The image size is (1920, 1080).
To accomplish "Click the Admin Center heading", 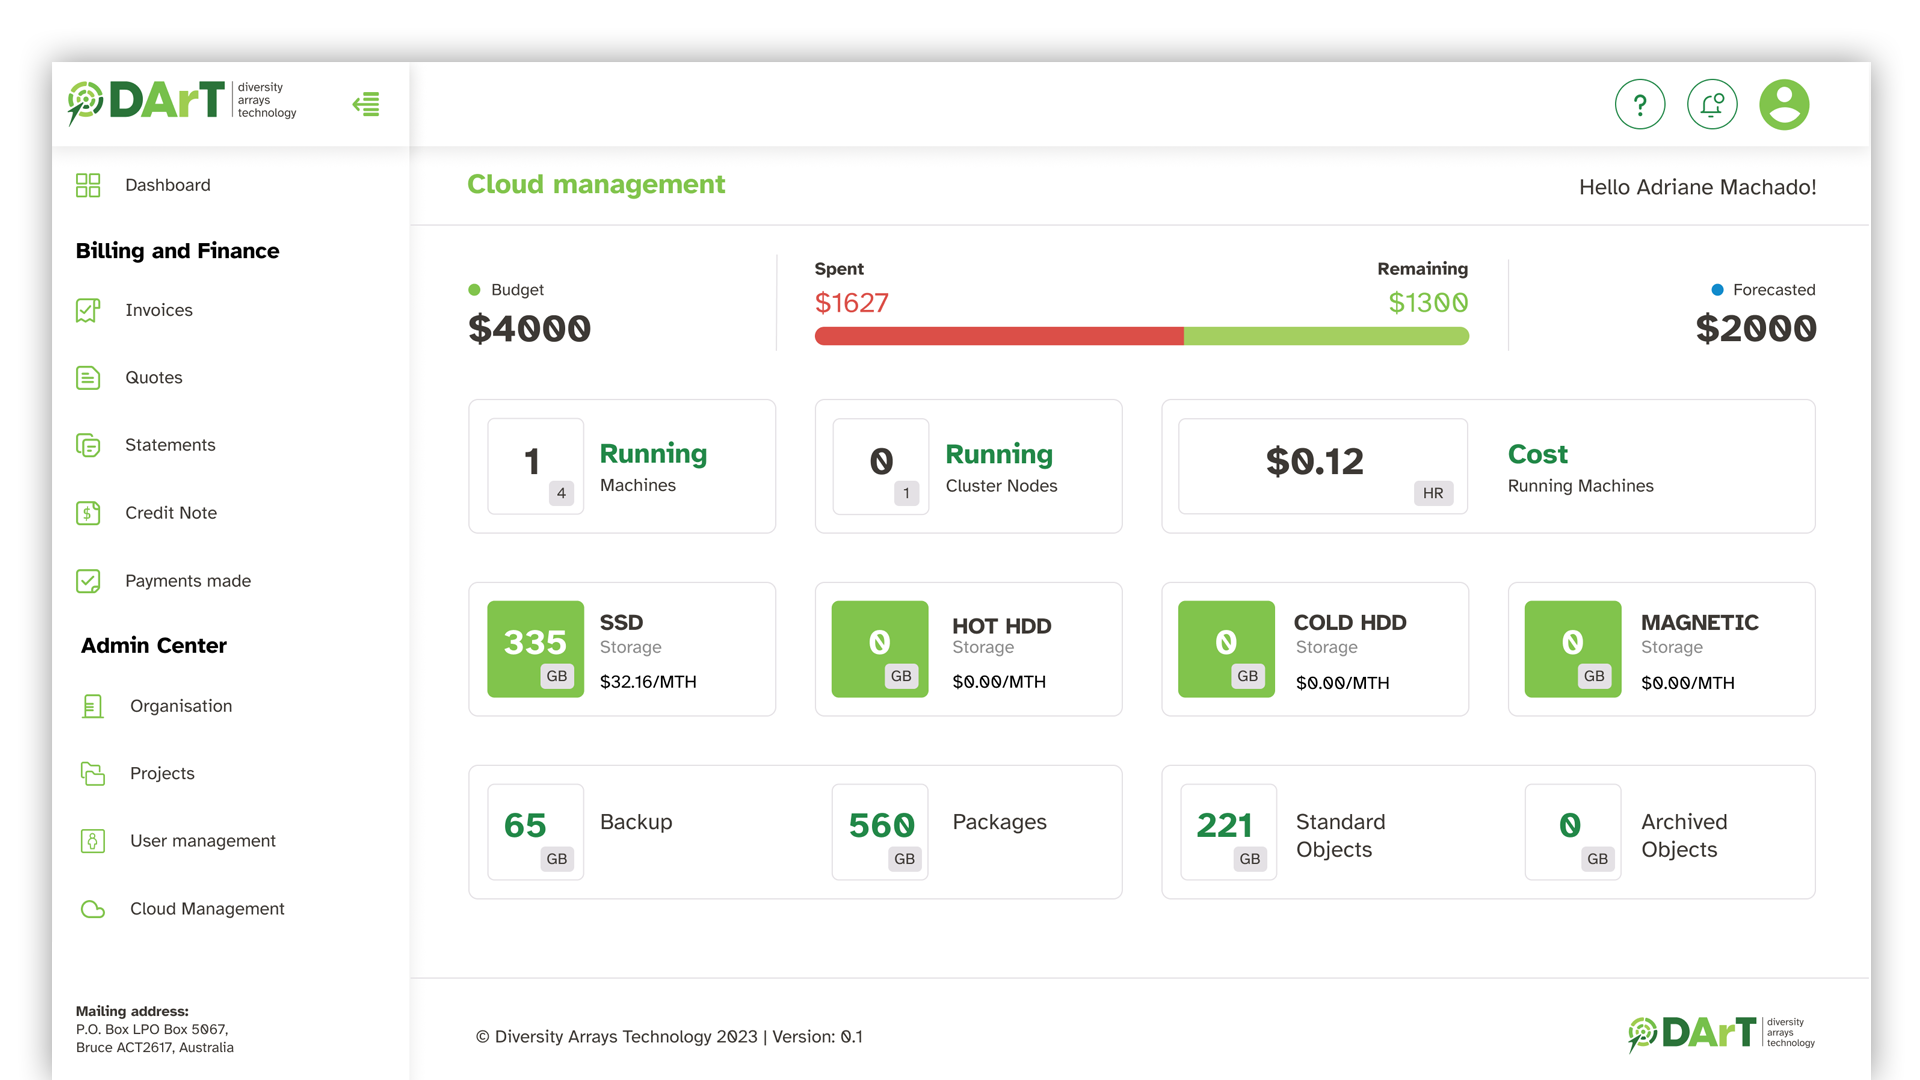I will click(x=154, y=646).
